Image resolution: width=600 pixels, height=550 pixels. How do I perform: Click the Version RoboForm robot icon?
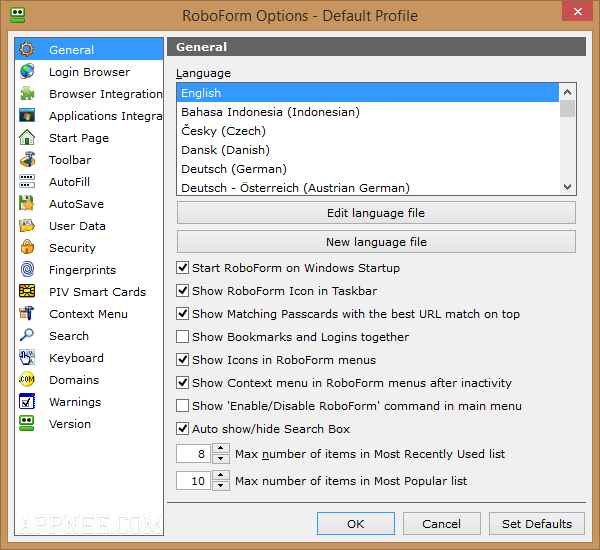[x=27, y=424]
